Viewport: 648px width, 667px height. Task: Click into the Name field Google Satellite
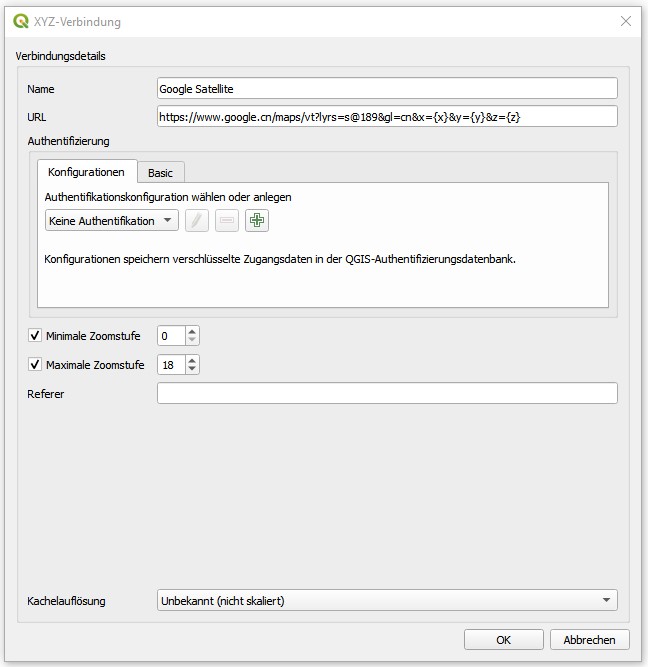tap(387, 88)
